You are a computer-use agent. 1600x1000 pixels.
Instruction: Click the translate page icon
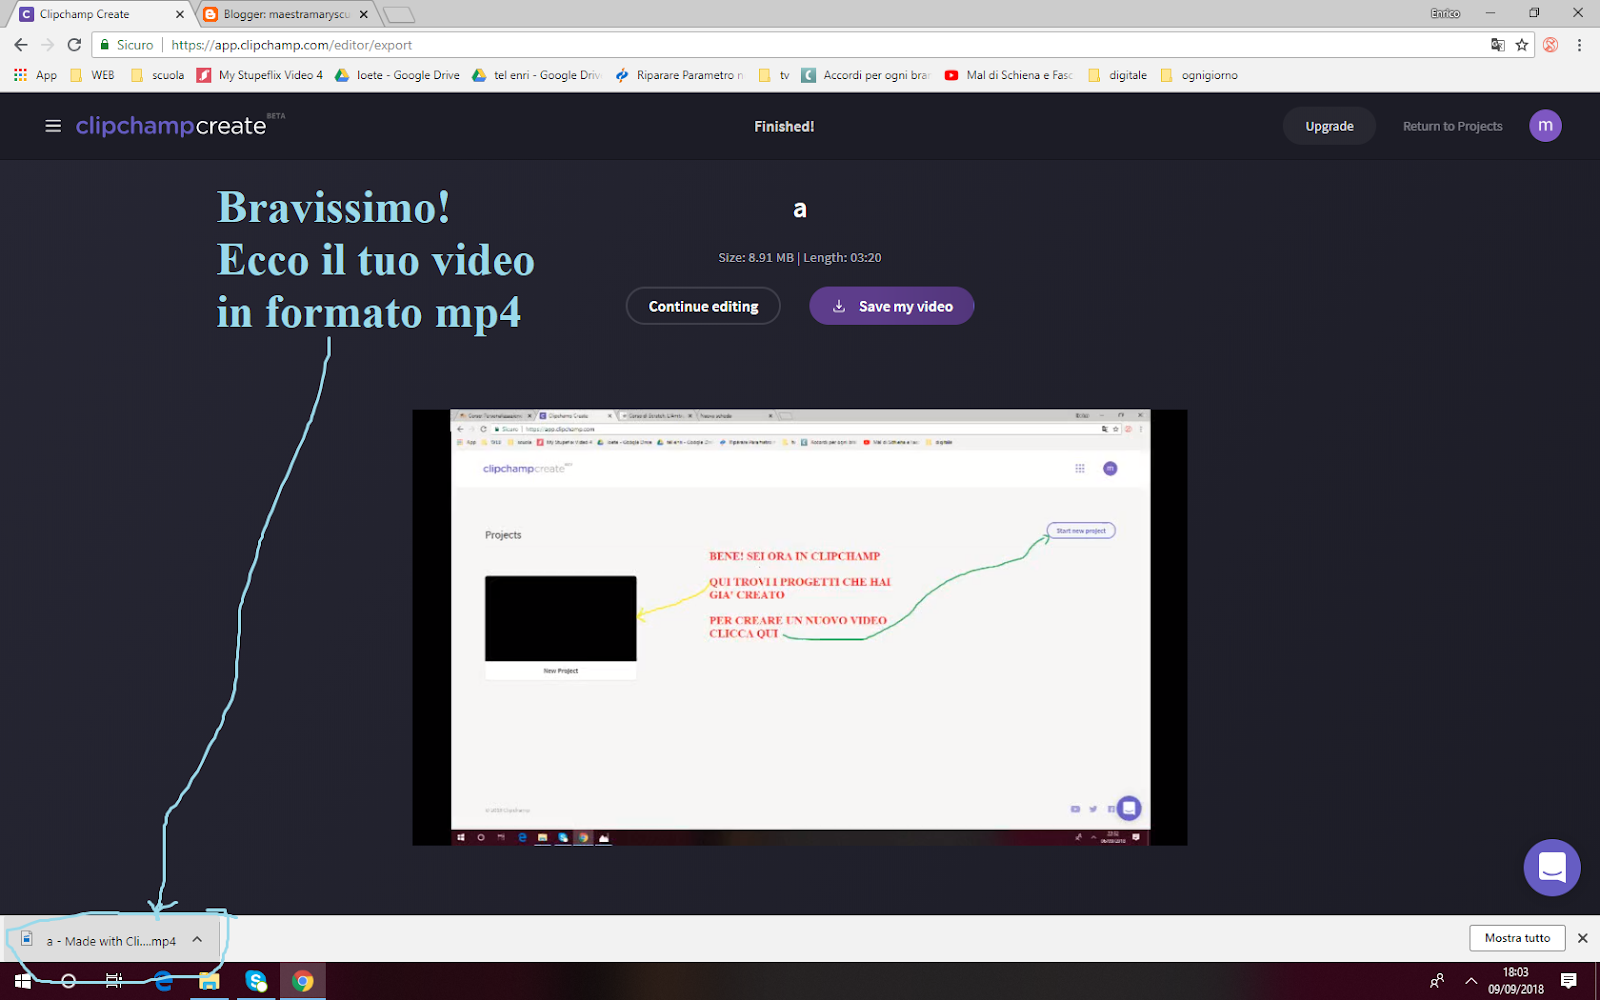[x=1497, y=45]
